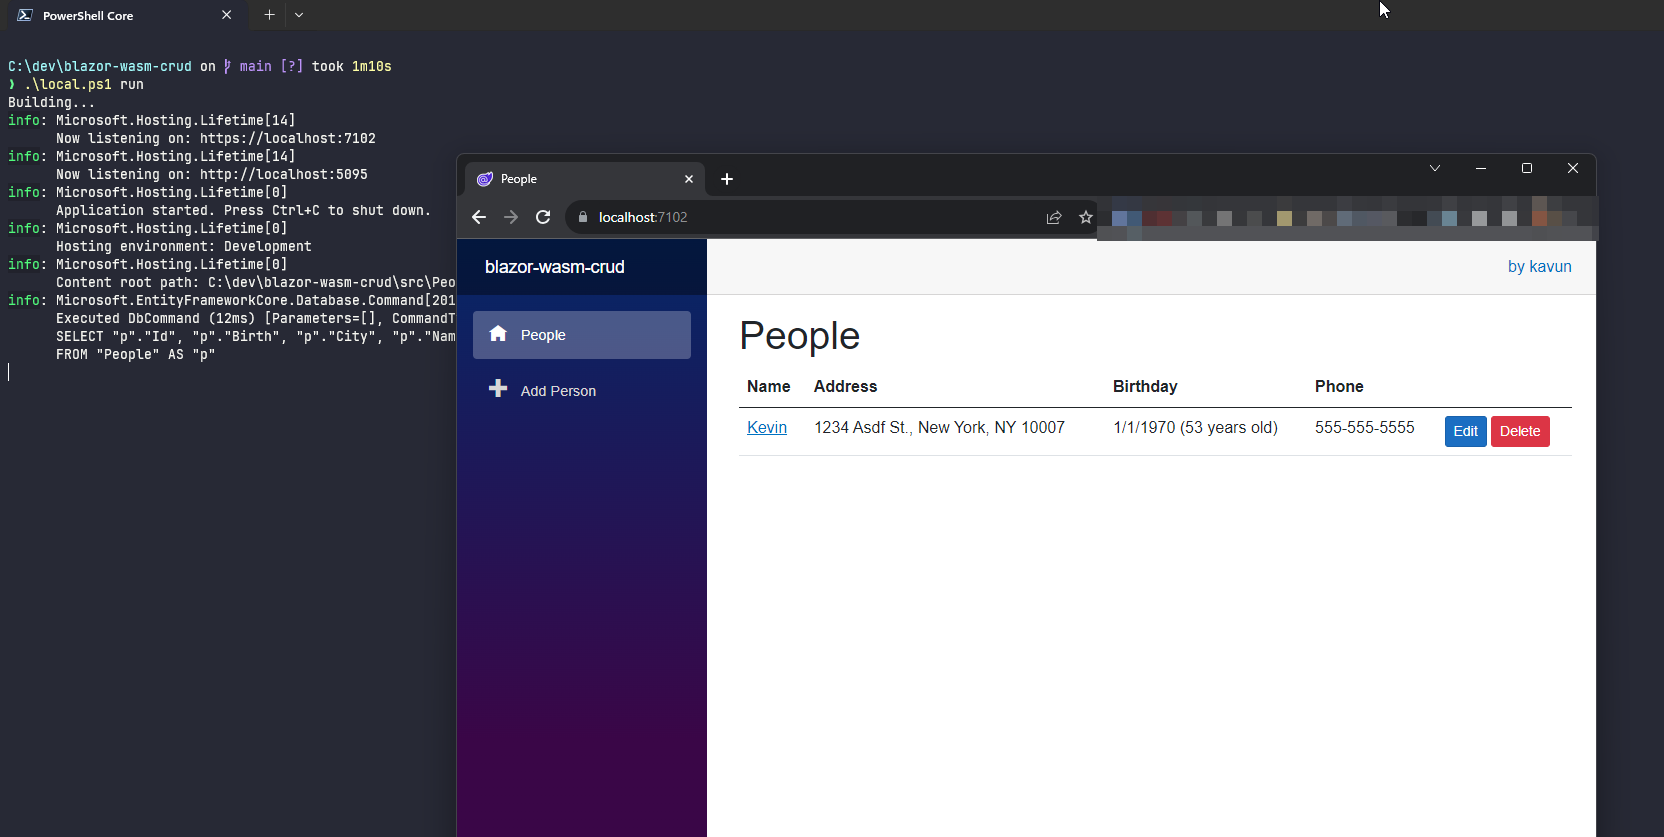Viewport: 1664px width, 837px height.
Task: Click the Birthday column header
Action: (1145, 386)
